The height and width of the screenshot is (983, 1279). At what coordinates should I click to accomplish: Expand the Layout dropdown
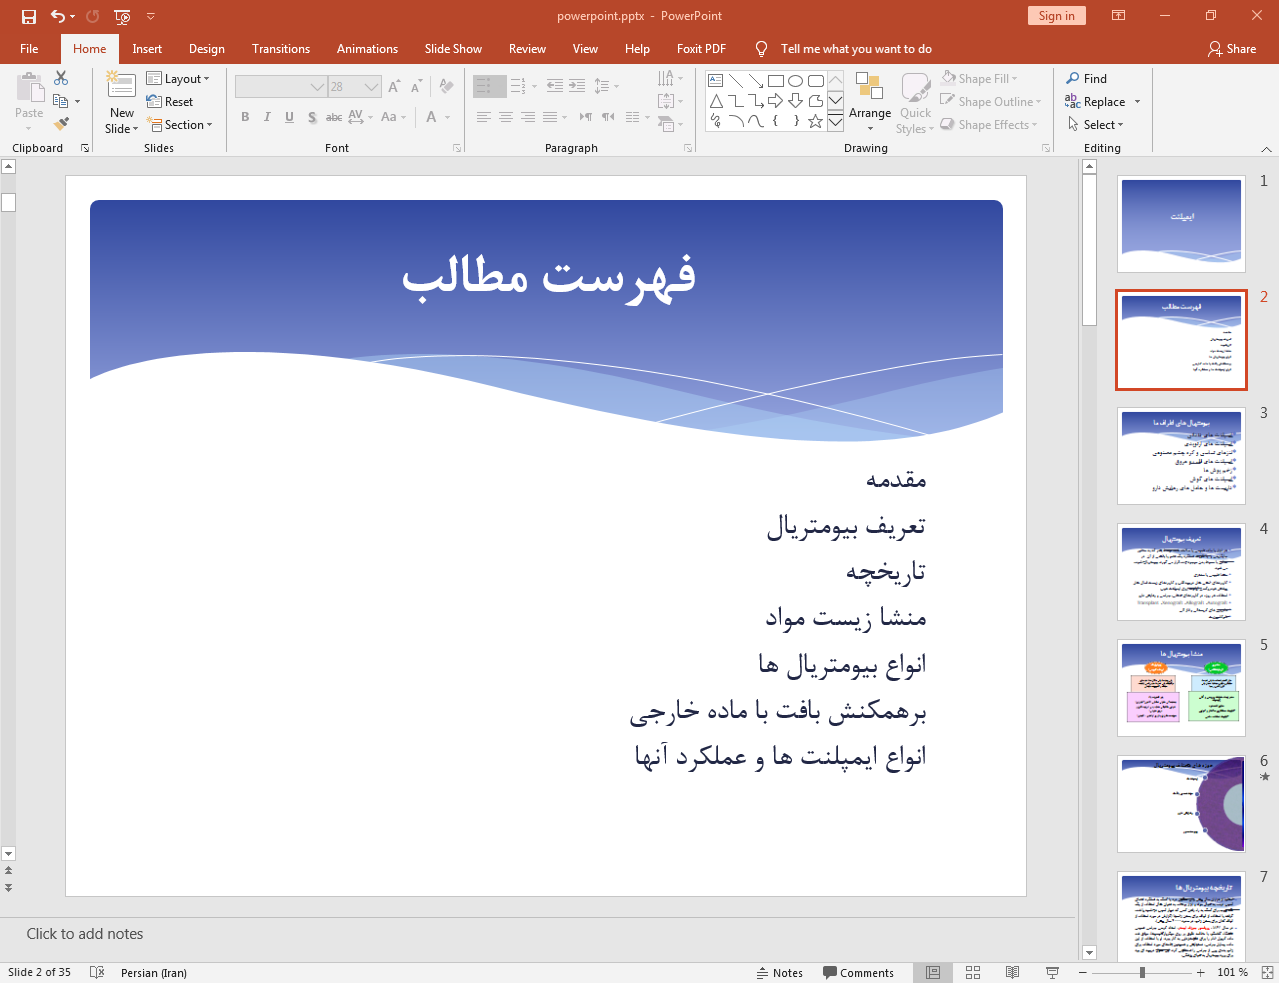click(178, 79)
